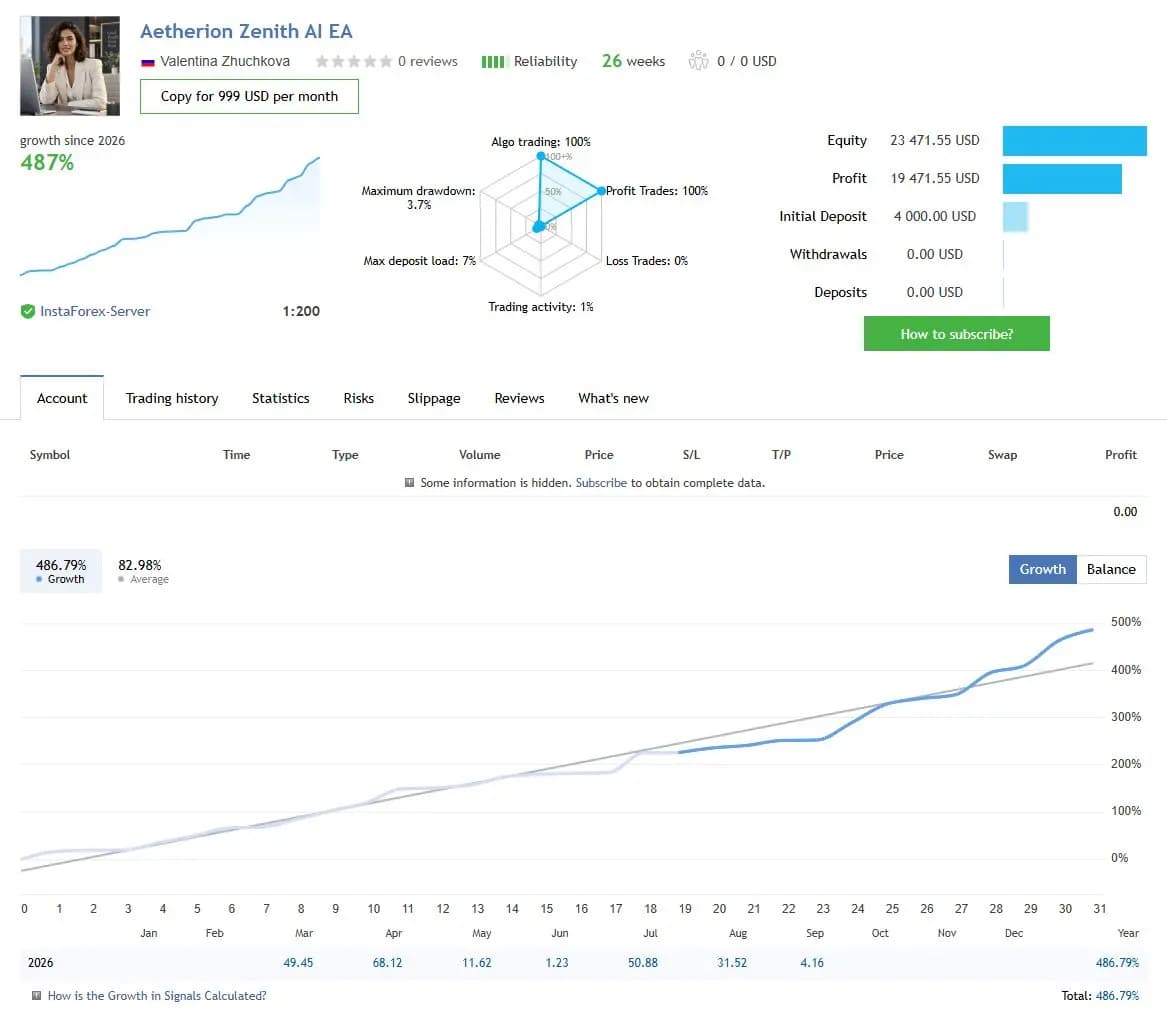
Task: Open the InstaForex-Server link
Action: [x=95, y=311]
